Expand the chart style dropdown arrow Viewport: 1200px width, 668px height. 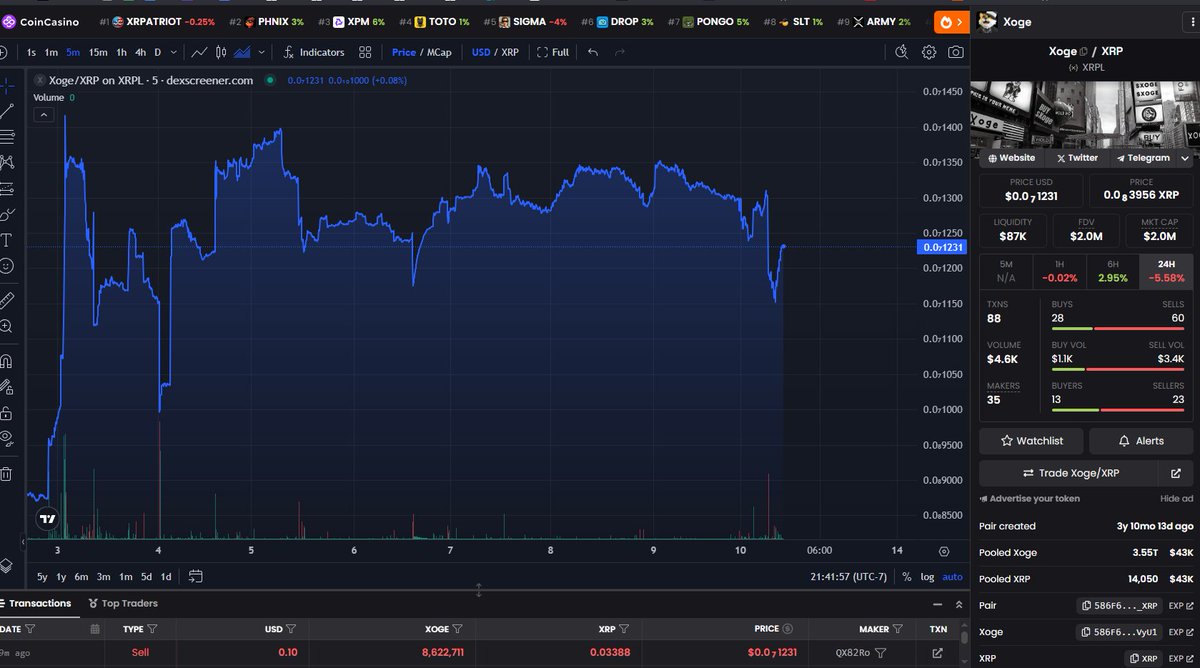[260, 52]
